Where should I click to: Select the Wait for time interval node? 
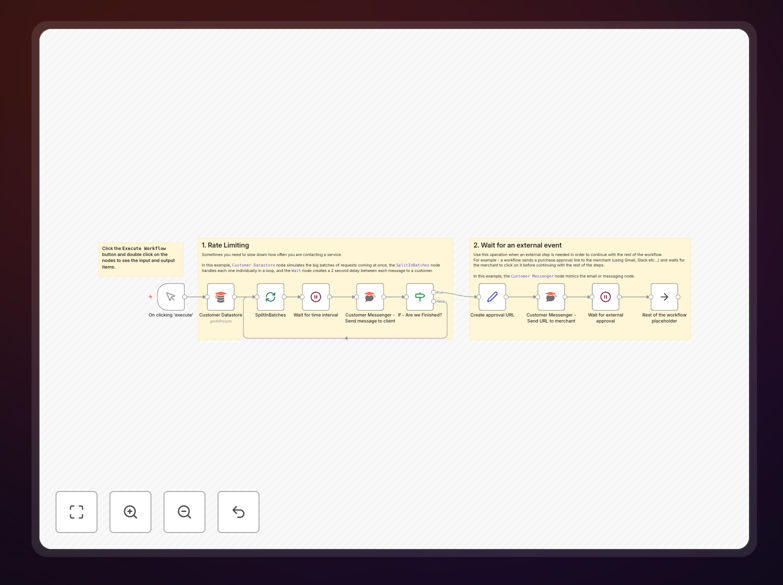click(x=316, y=297)
